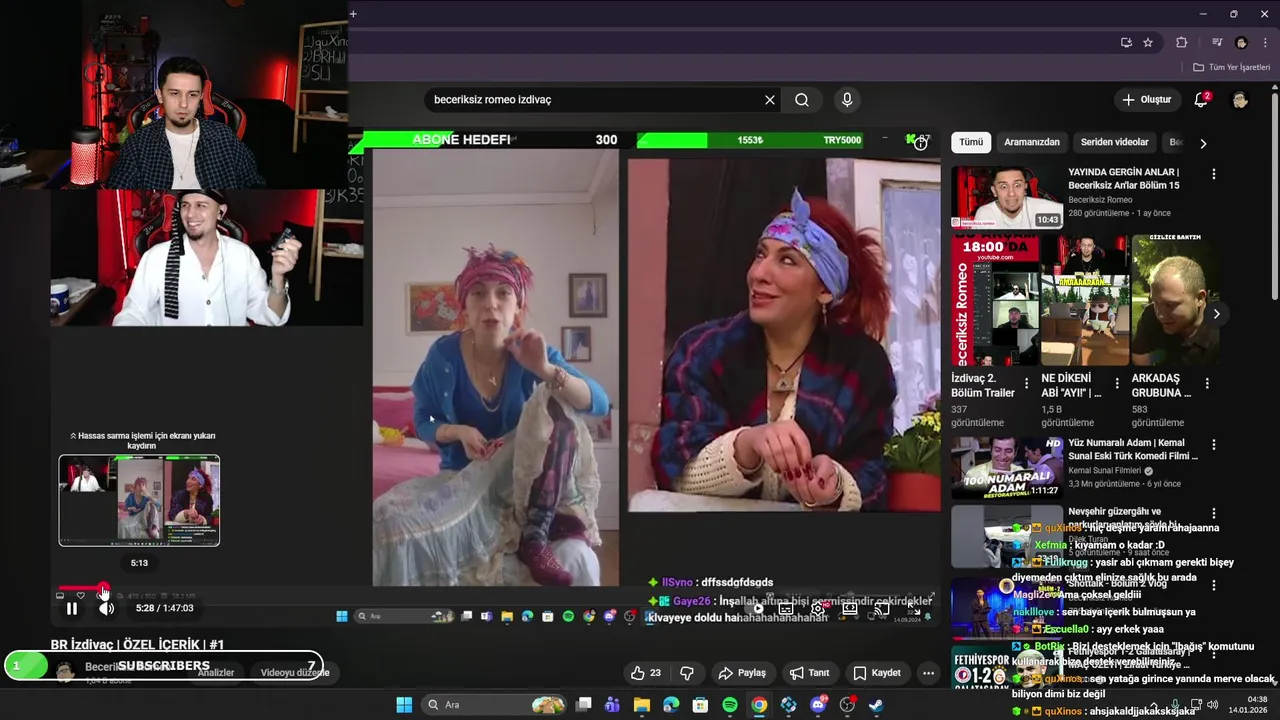The image size is (1280, 720).
Task: Open Discord from taskbar
Action: click(x=818, y=705)
